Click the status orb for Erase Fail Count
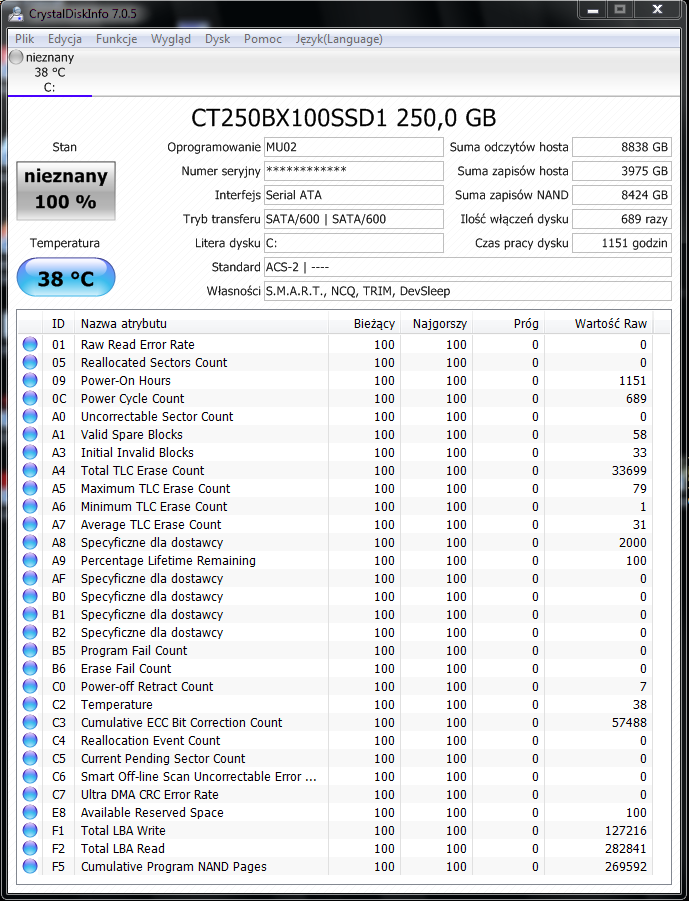The image size is (689, 901). click(x=30, y=668)
